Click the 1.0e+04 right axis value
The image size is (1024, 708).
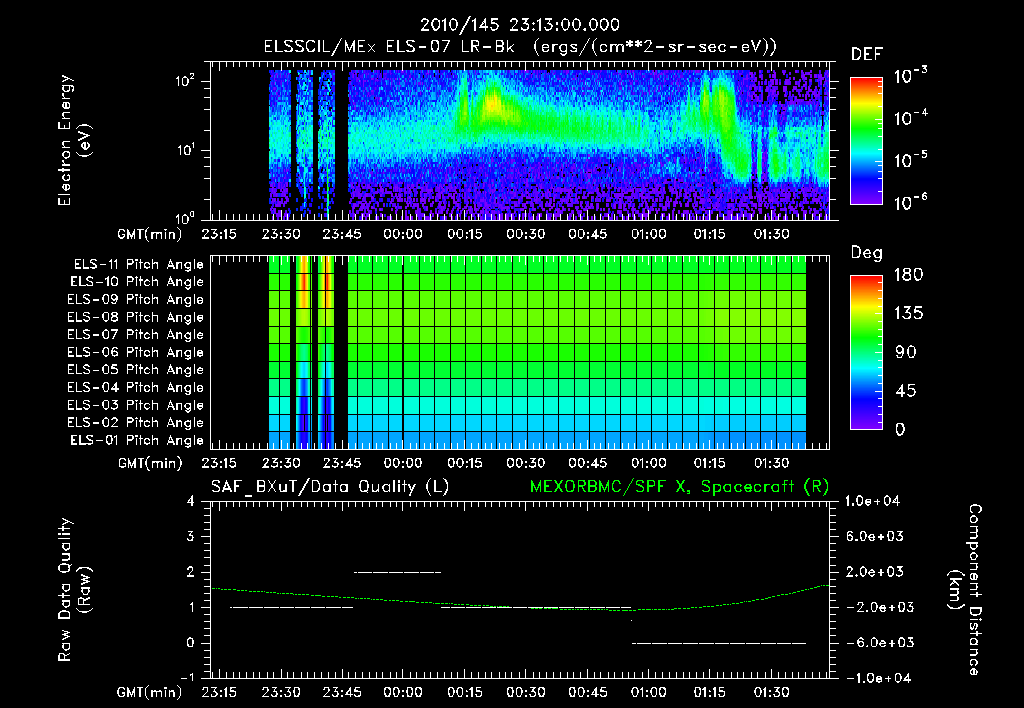pos(872,501)
